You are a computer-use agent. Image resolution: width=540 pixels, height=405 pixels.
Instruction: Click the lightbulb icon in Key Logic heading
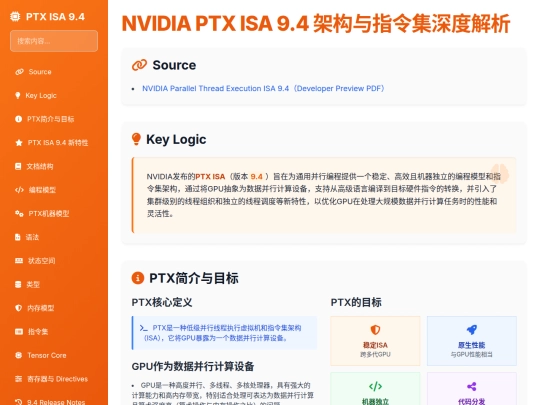[136, 139]
